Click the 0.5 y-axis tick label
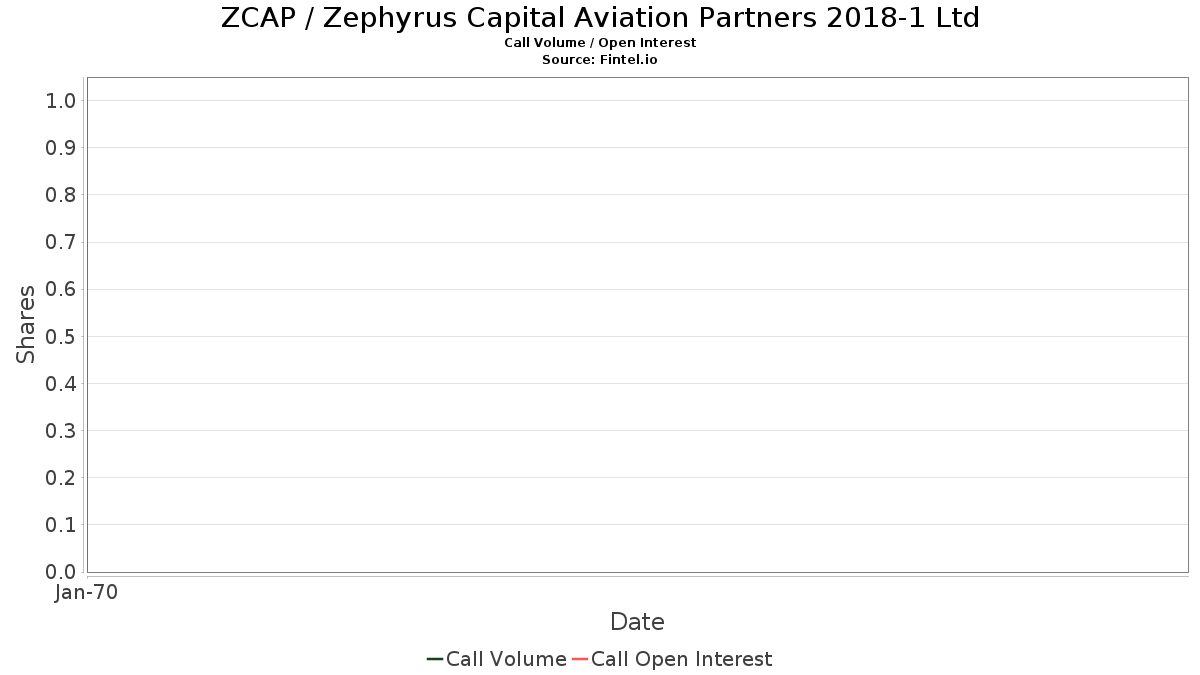The height and width of the screenshot is (675, 1200). 61,336
